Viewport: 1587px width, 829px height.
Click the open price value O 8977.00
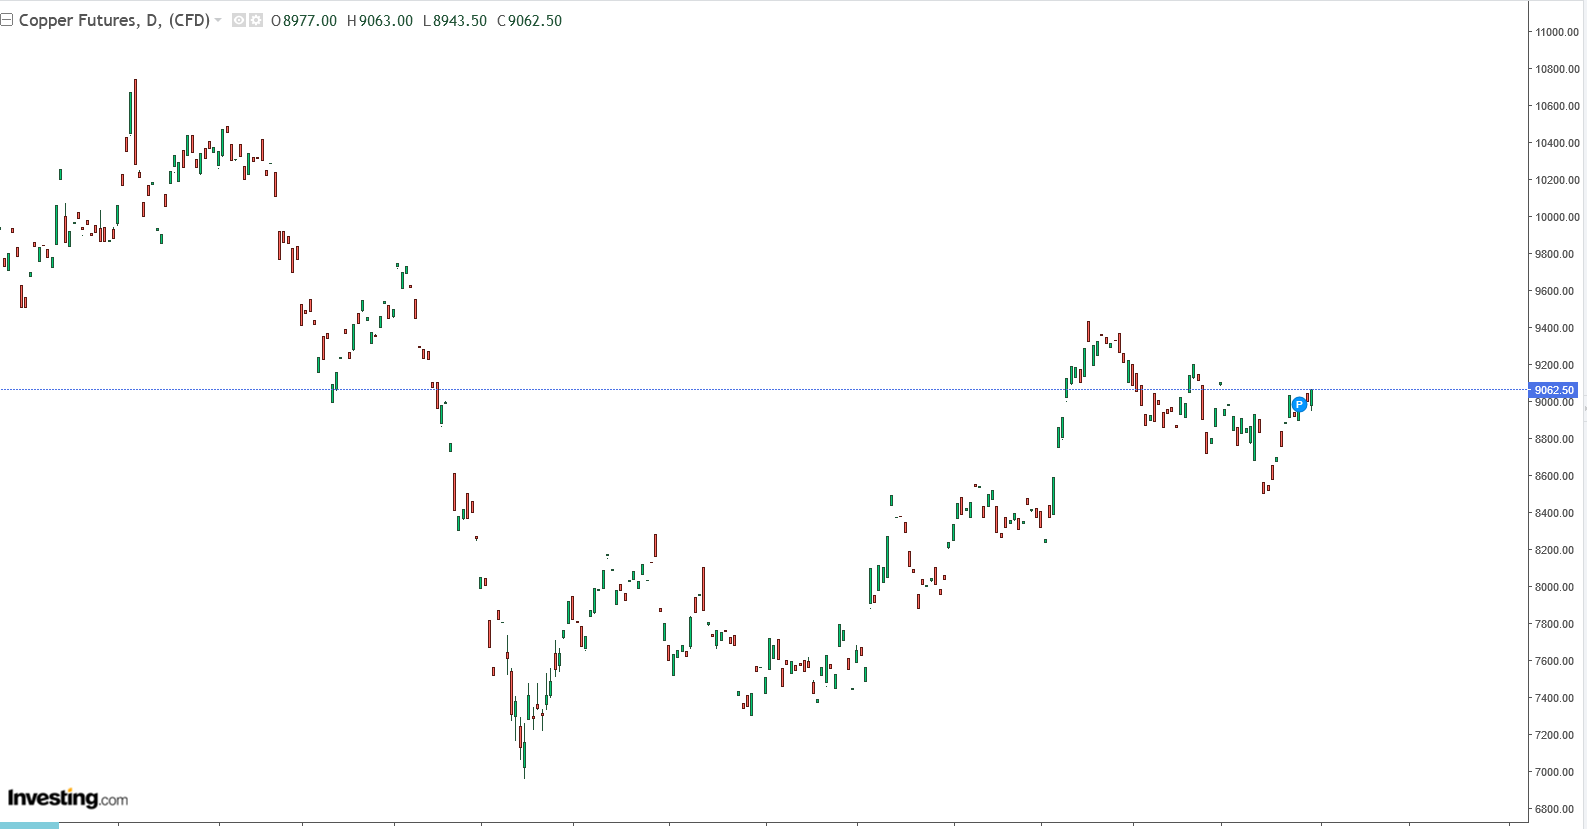[x=304, y=21]
